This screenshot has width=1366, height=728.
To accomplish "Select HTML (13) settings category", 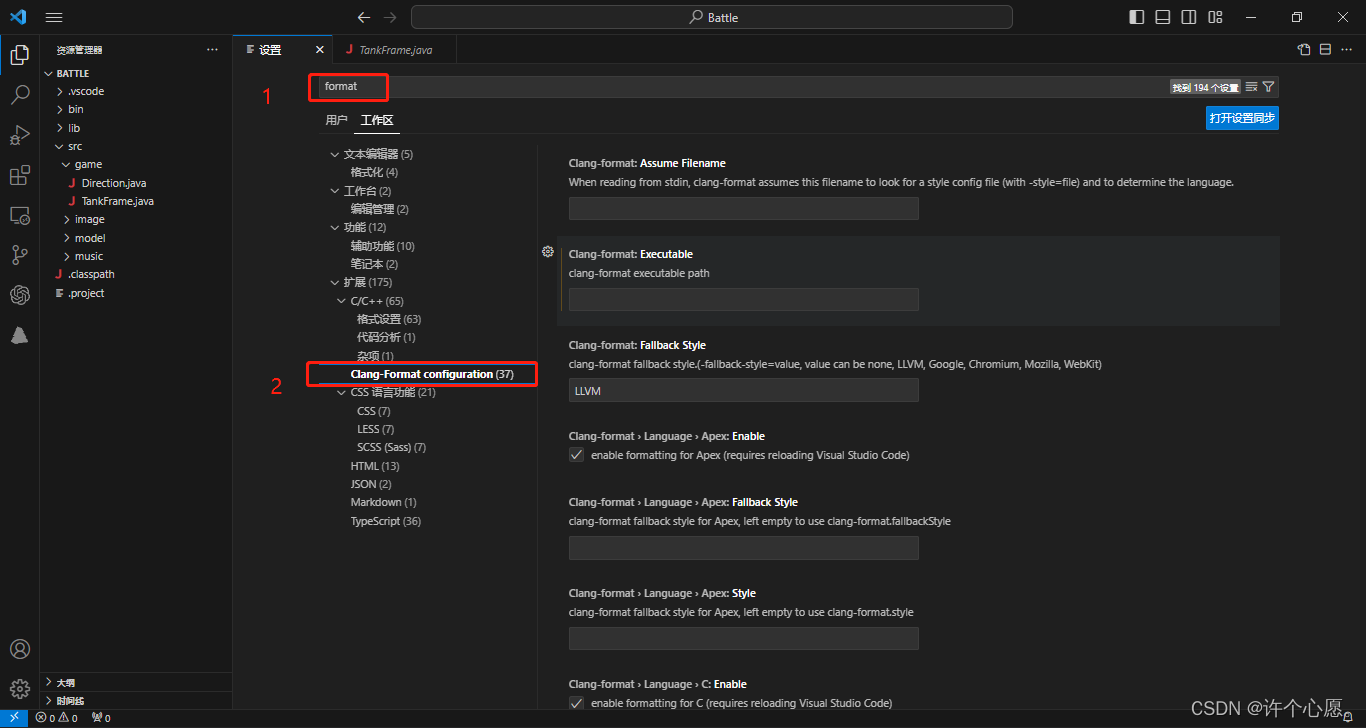I will 375,466.
